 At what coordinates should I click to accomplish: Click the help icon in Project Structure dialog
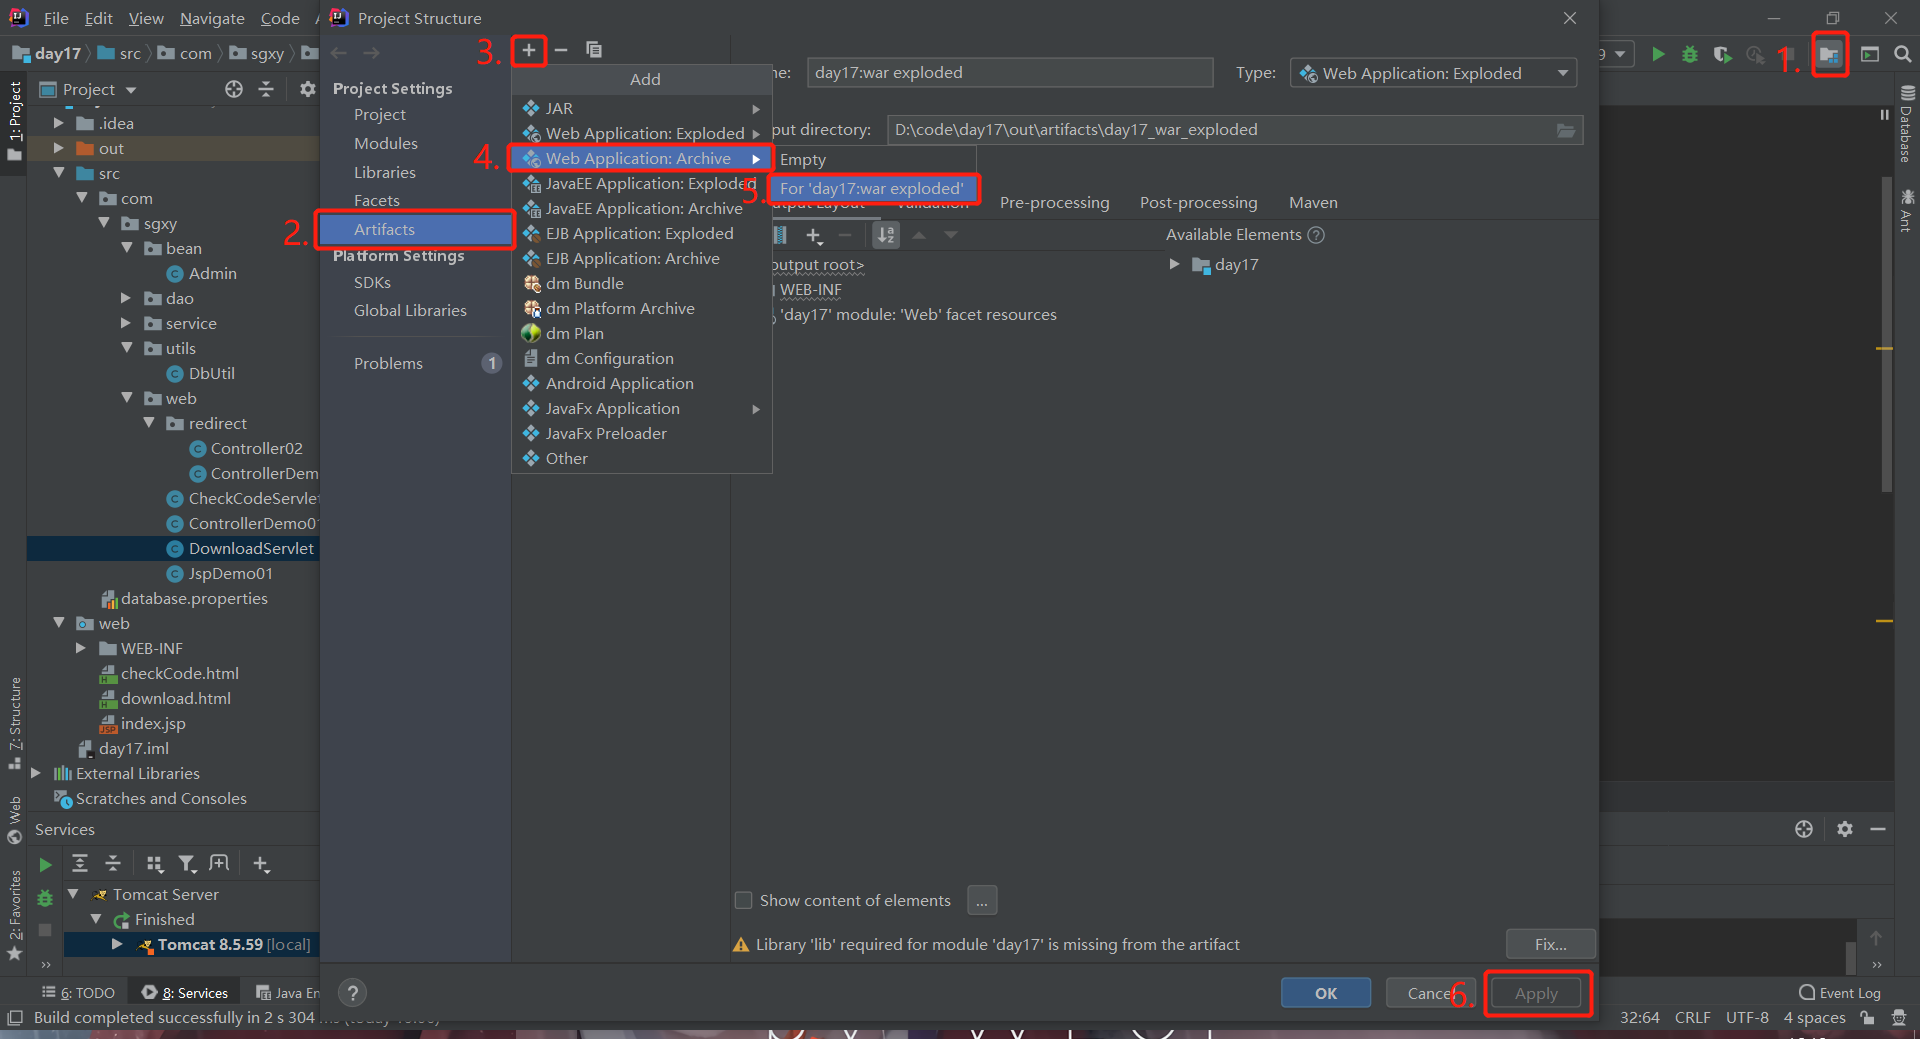[x=352, y=992]
